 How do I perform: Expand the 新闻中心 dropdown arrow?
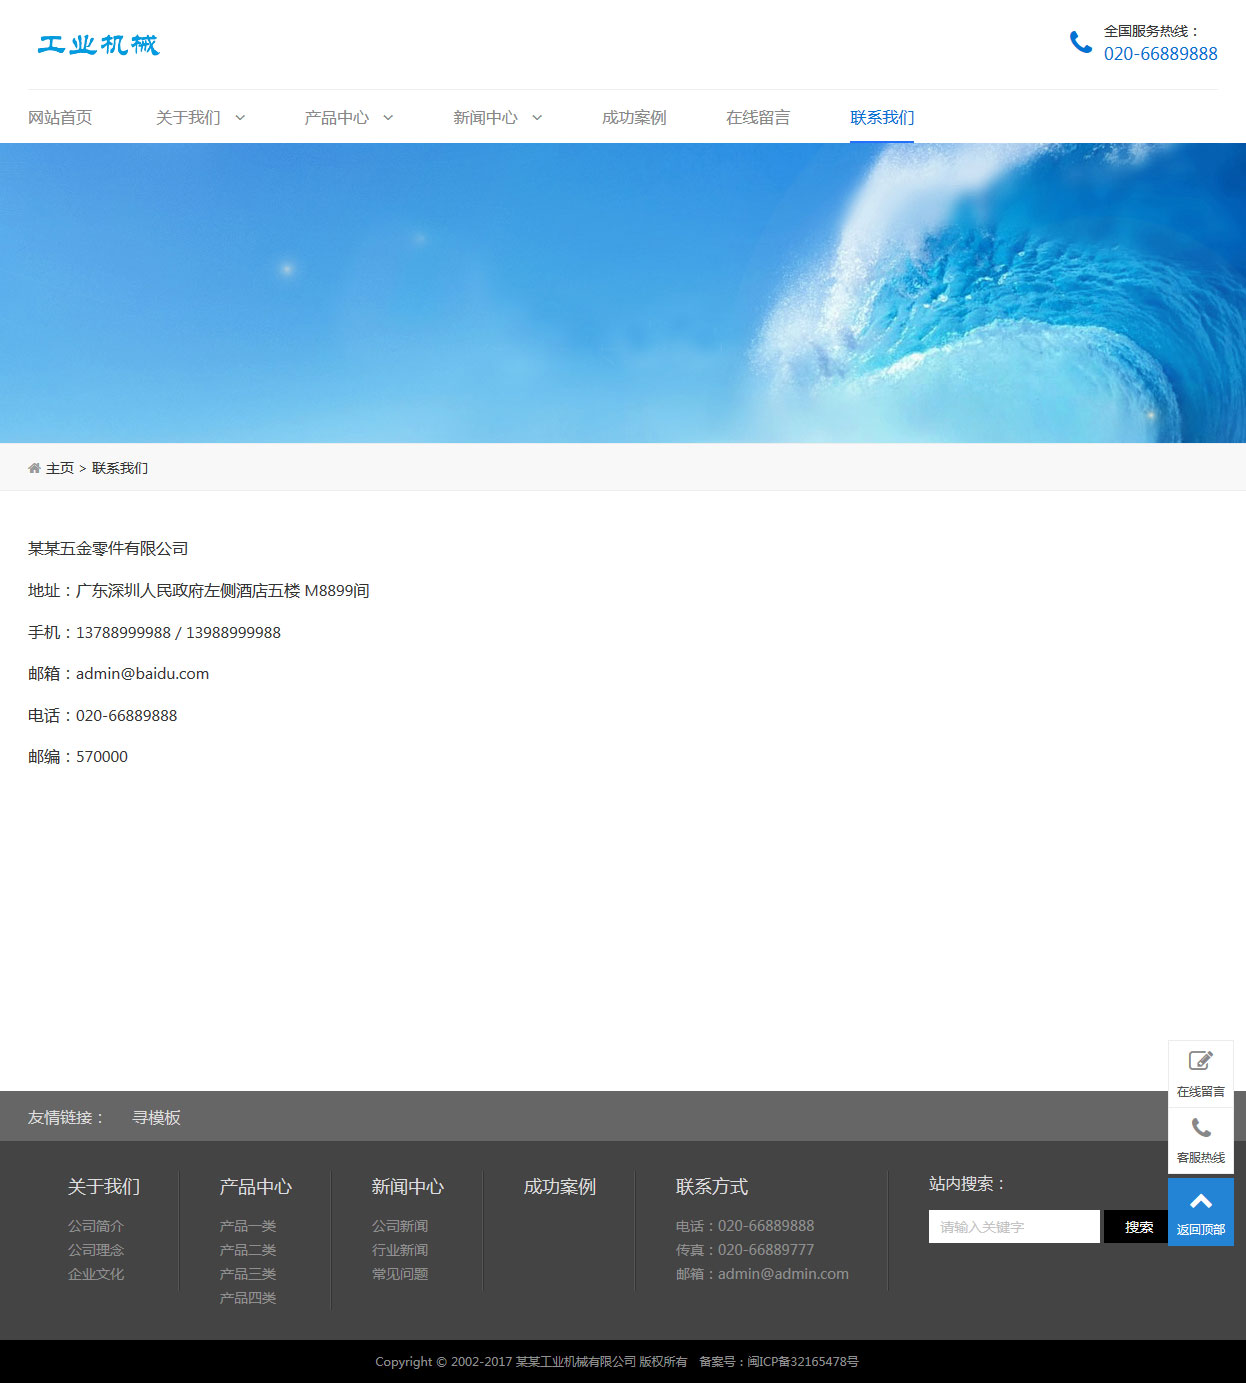537,118
